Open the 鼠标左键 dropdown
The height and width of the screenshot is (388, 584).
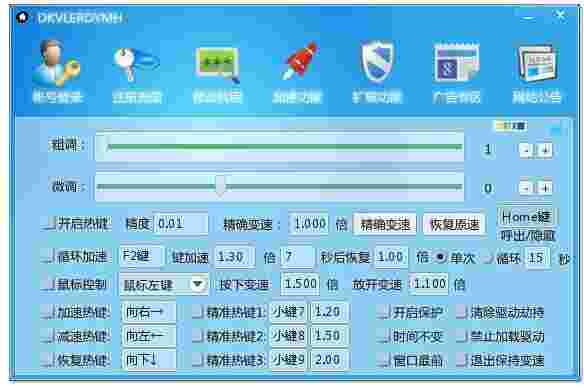pos(163,285)
